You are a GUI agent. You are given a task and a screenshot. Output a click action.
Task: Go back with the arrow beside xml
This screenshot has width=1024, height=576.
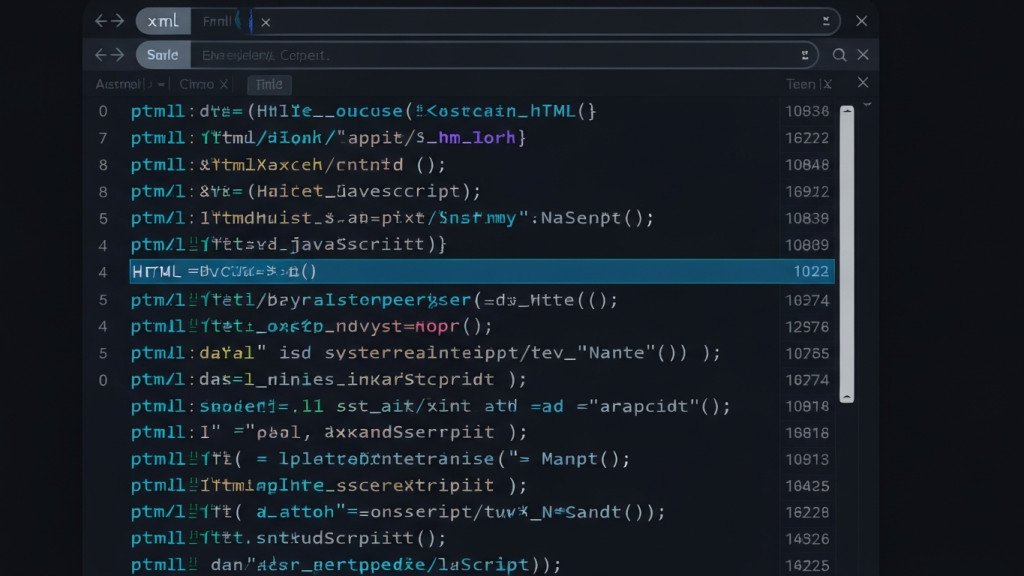click(x=101, y=21)
